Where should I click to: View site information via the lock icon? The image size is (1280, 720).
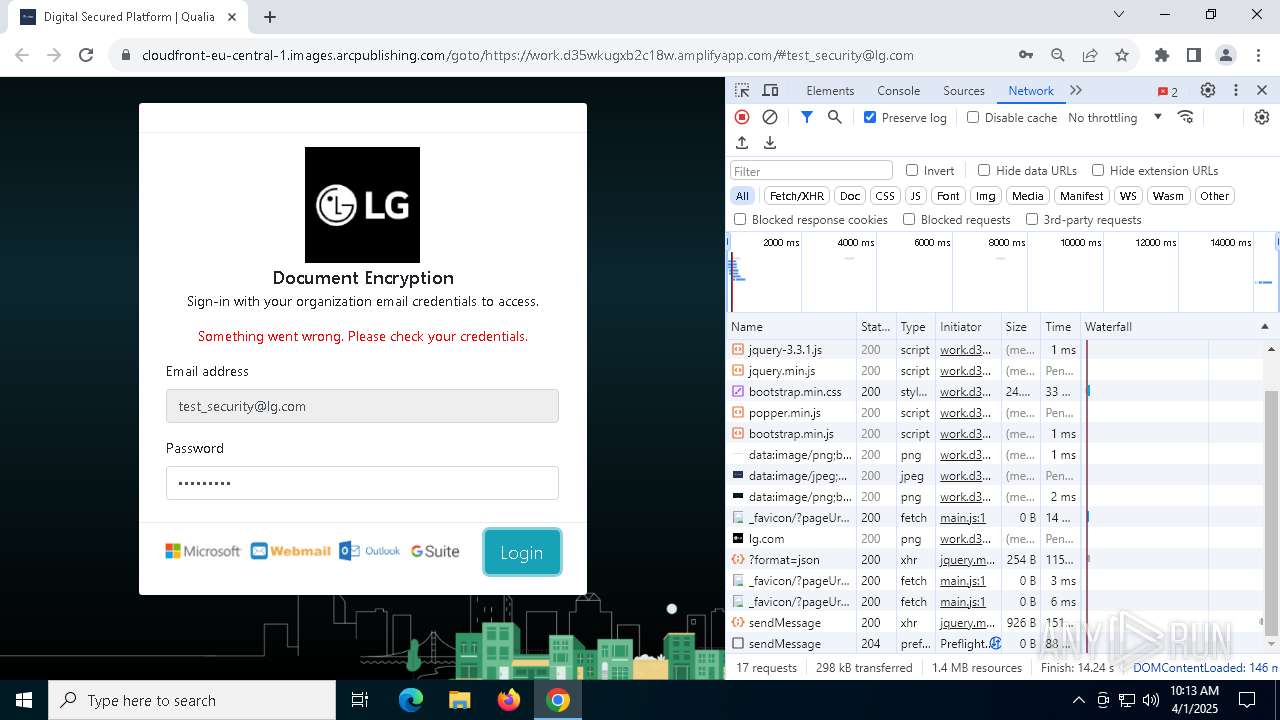(126, 55)
